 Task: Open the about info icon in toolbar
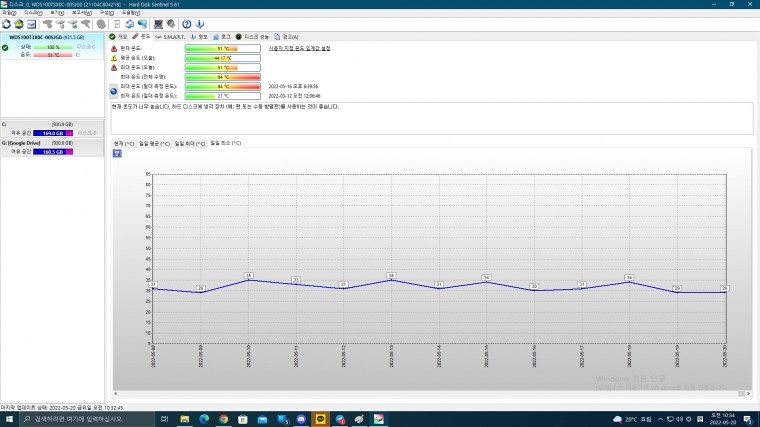click(200, 24)
